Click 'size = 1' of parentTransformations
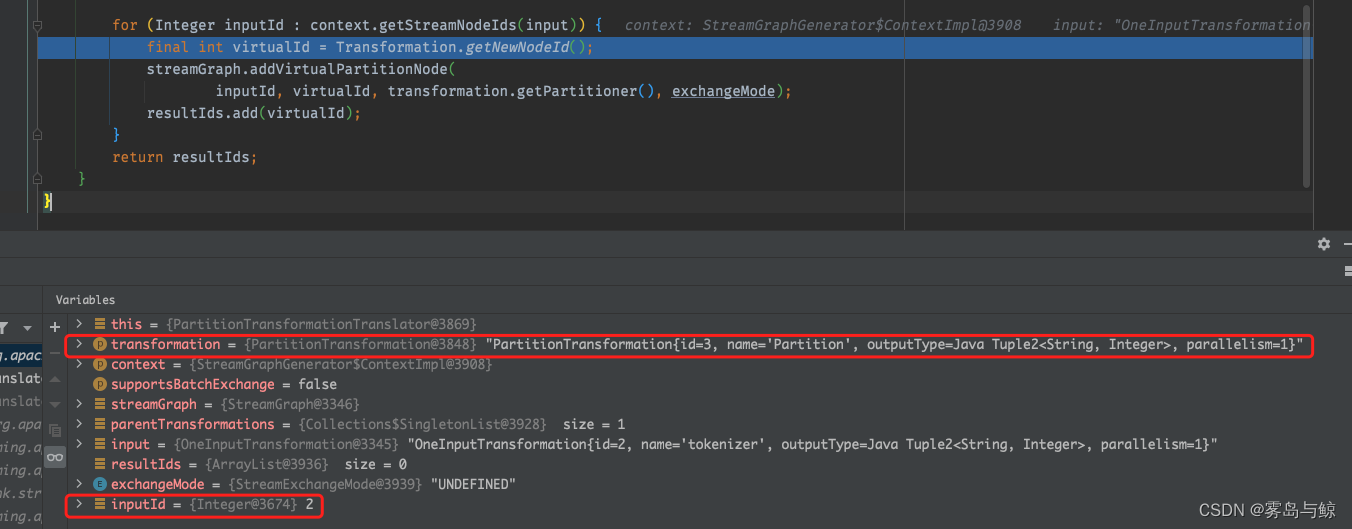1352x529 pixels. 594,424
